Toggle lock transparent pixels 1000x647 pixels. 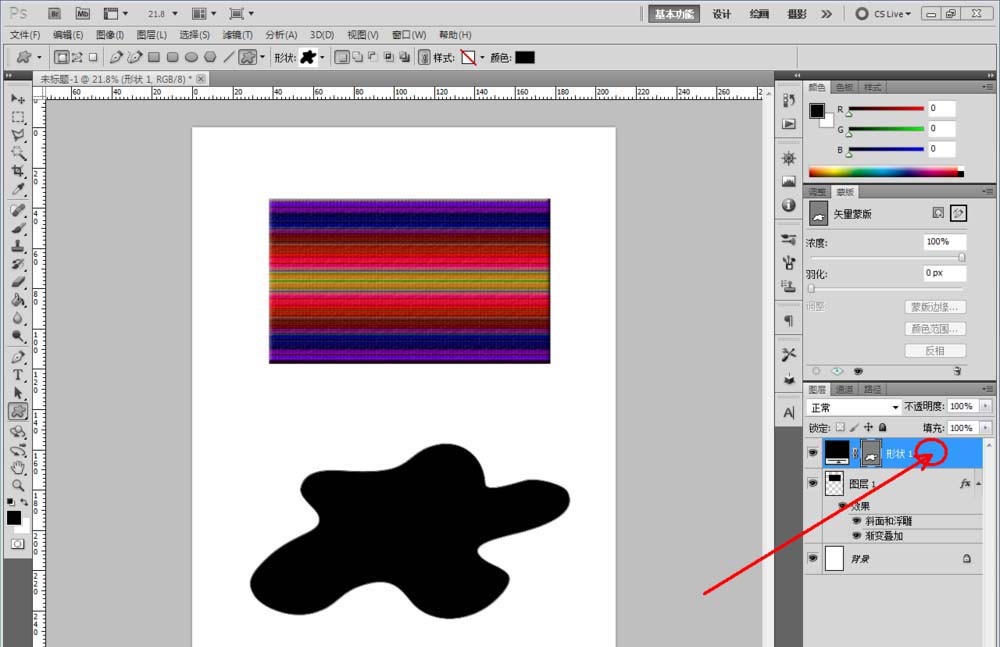(x=841, y=428)
